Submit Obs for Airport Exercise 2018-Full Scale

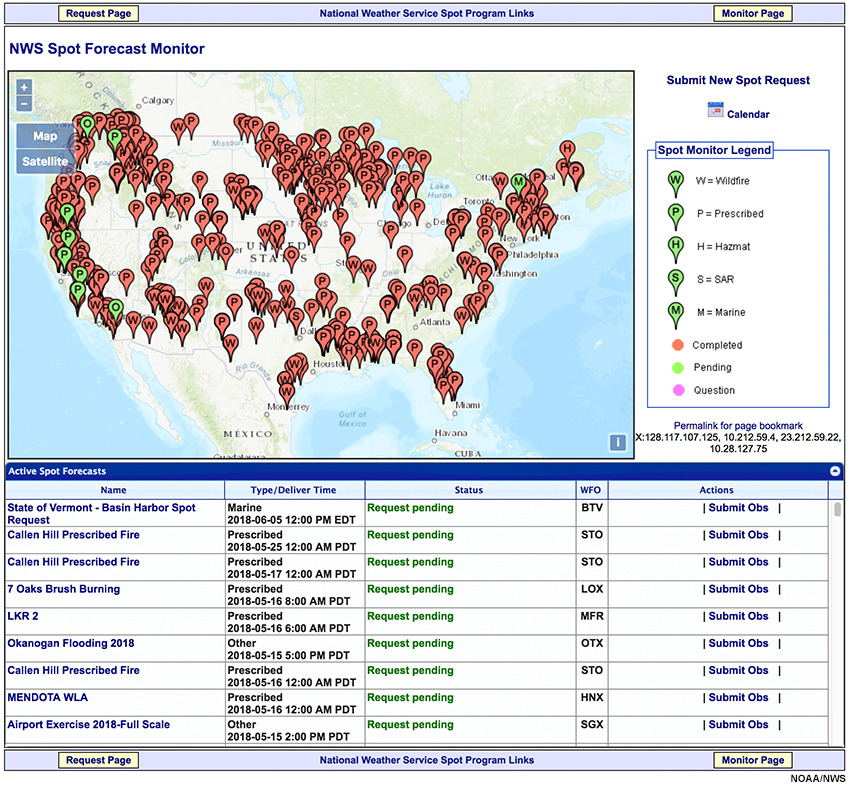pyautogui.click(x=738, y=724)
